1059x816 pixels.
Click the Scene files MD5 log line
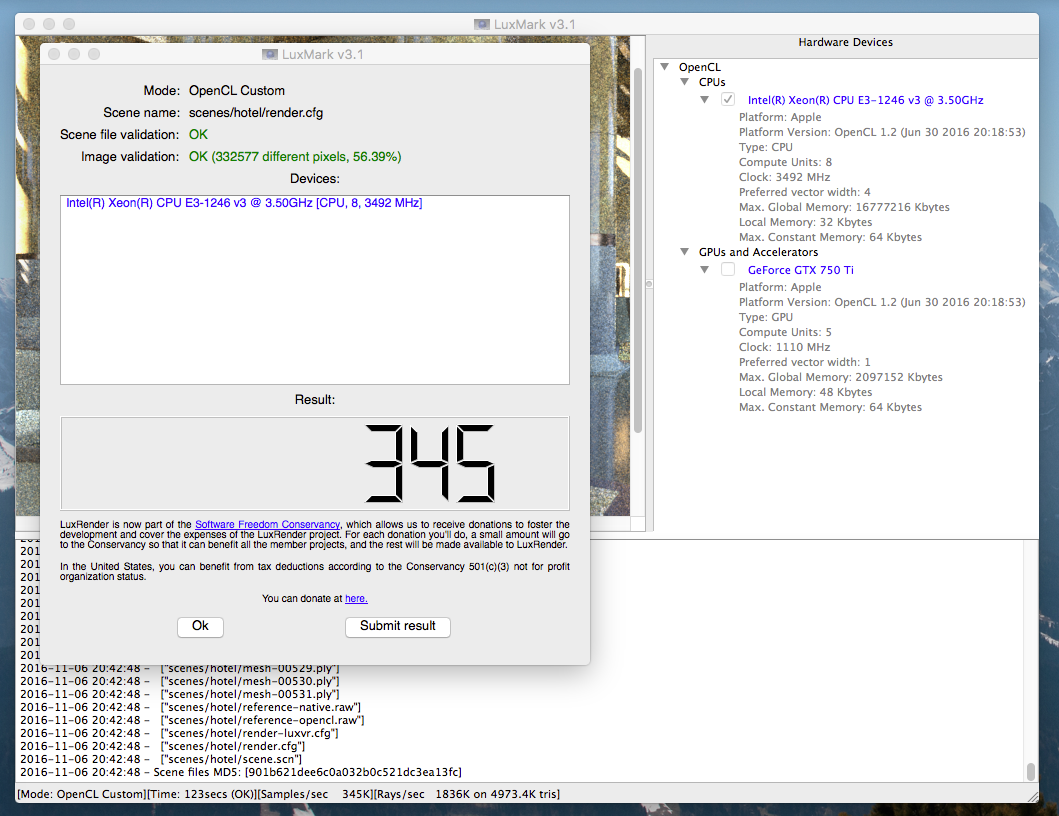[241, 772]
